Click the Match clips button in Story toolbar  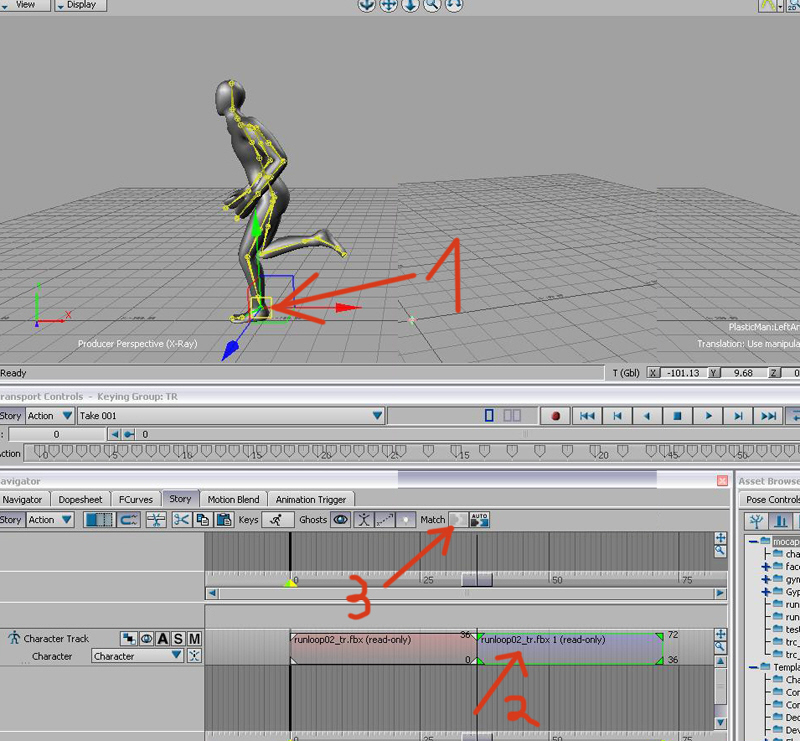point(457,520)
